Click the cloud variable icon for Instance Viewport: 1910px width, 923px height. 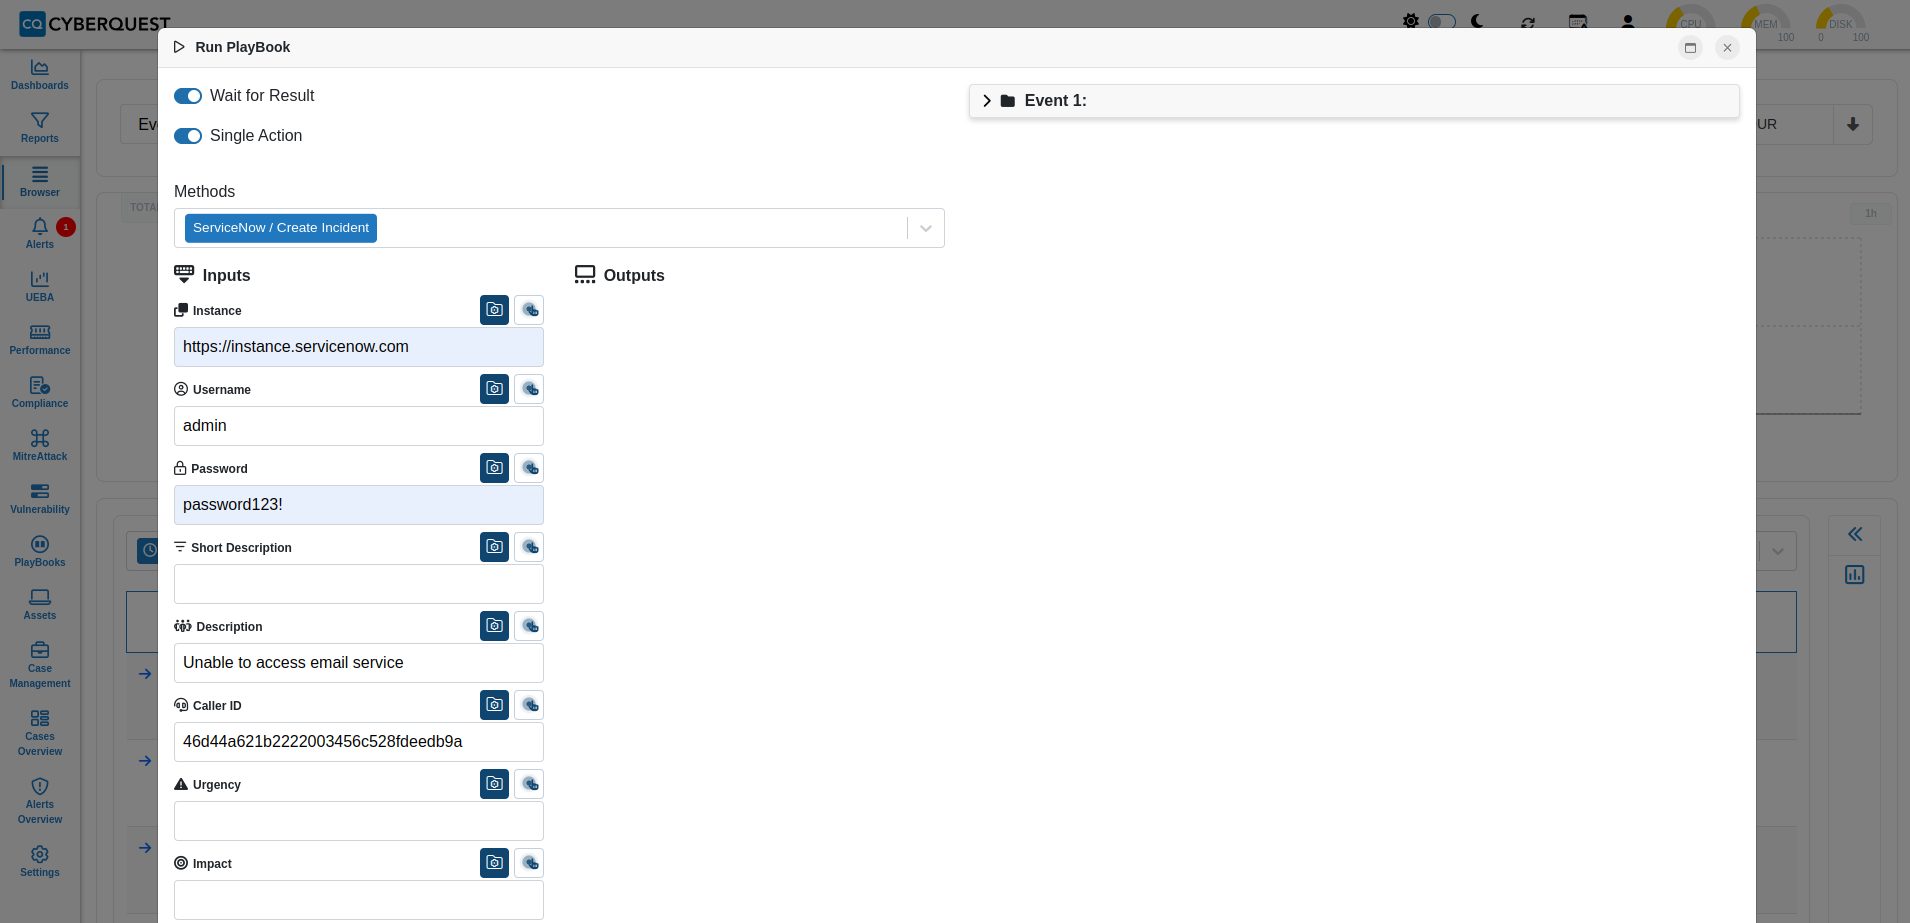[x=529, y=310]
